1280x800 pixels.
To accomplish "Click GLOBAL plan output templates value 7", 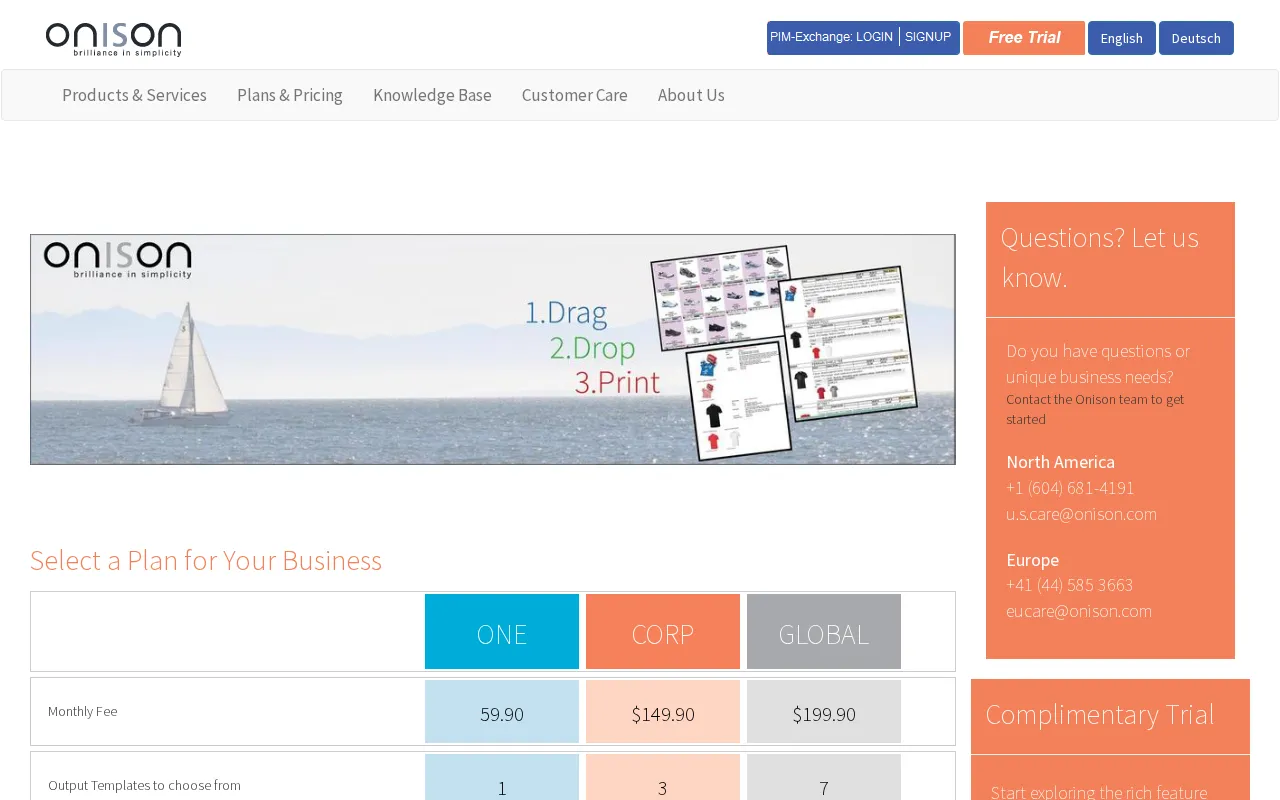I will point(824,778).
